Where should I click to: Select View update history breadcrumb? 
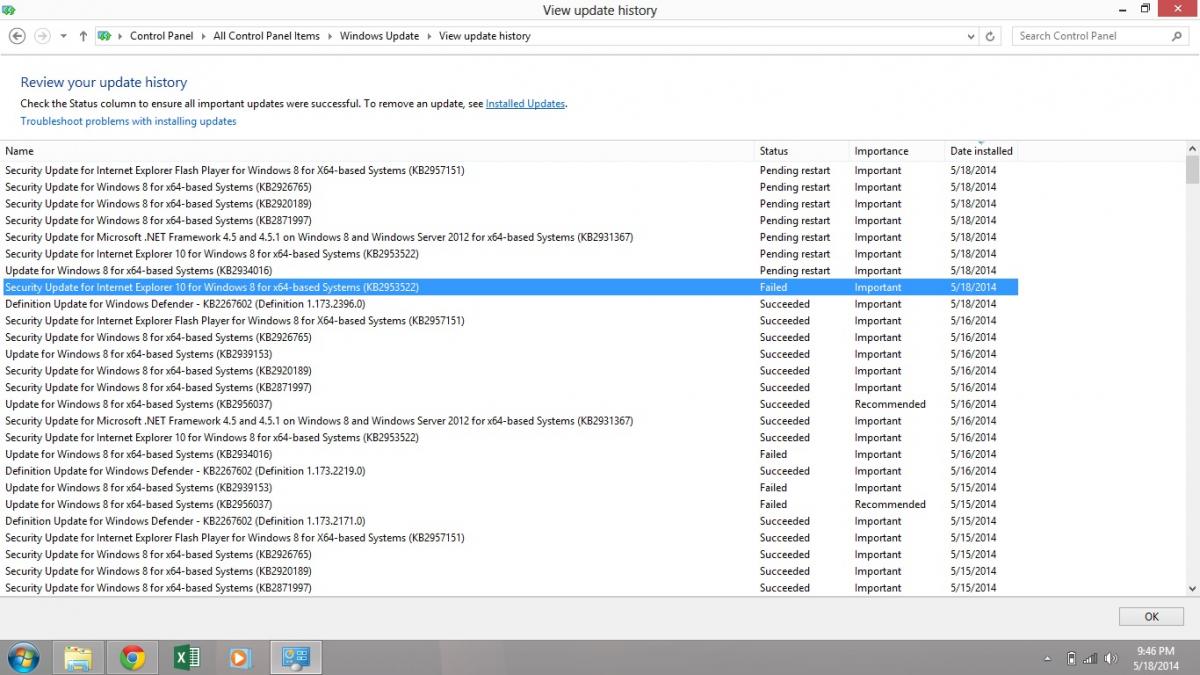[x=484, y=36]
